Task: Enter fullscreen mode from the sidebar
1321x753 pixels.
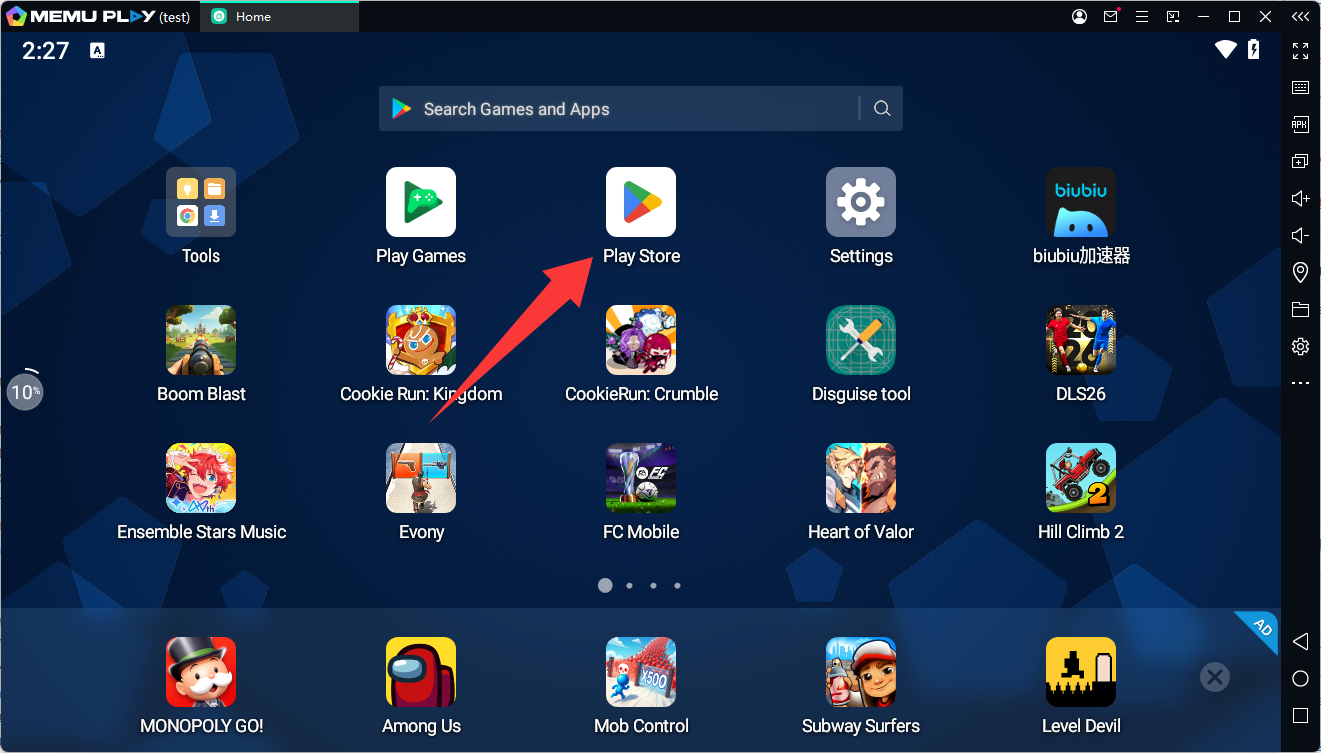Action: pyautogui.click(x=1300, y=51)
